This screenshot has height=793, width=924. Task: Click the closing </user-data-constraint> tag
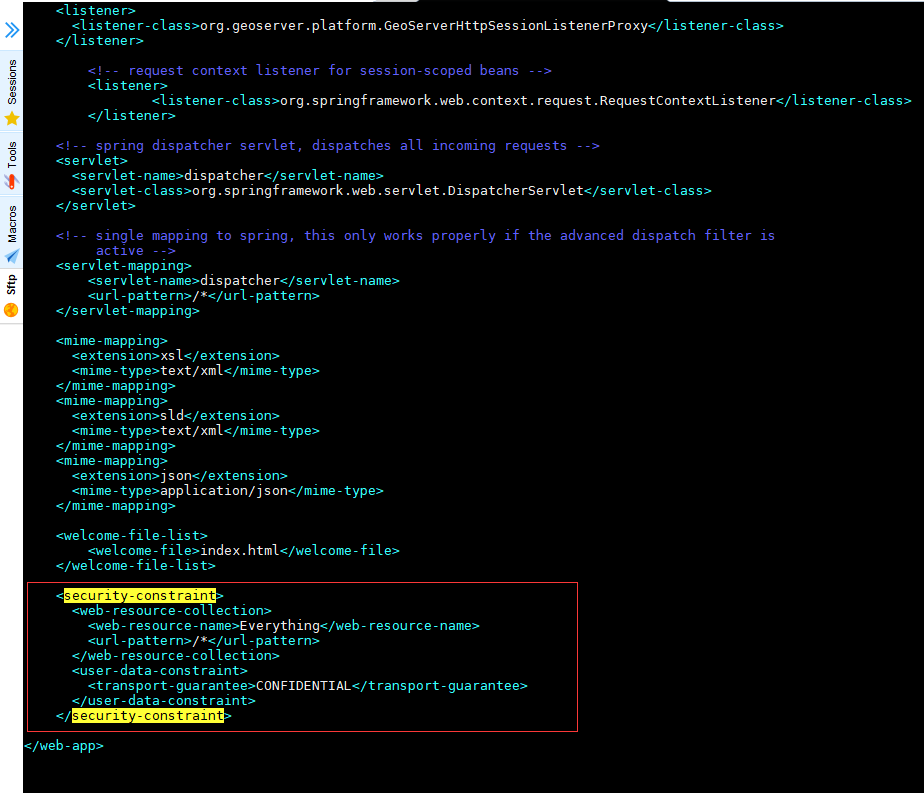pyautogui.click(x=164, y=701)
